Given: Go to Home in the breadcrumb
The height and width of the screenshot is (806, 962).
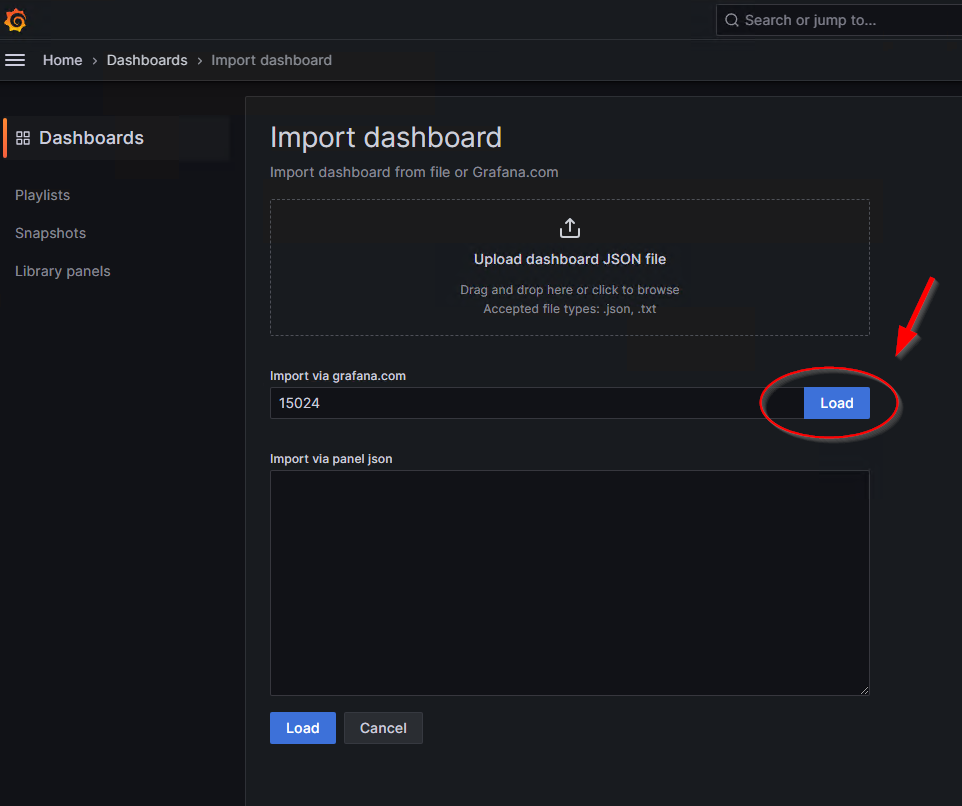Looking at the screenshot, I should tap(62, 60).
